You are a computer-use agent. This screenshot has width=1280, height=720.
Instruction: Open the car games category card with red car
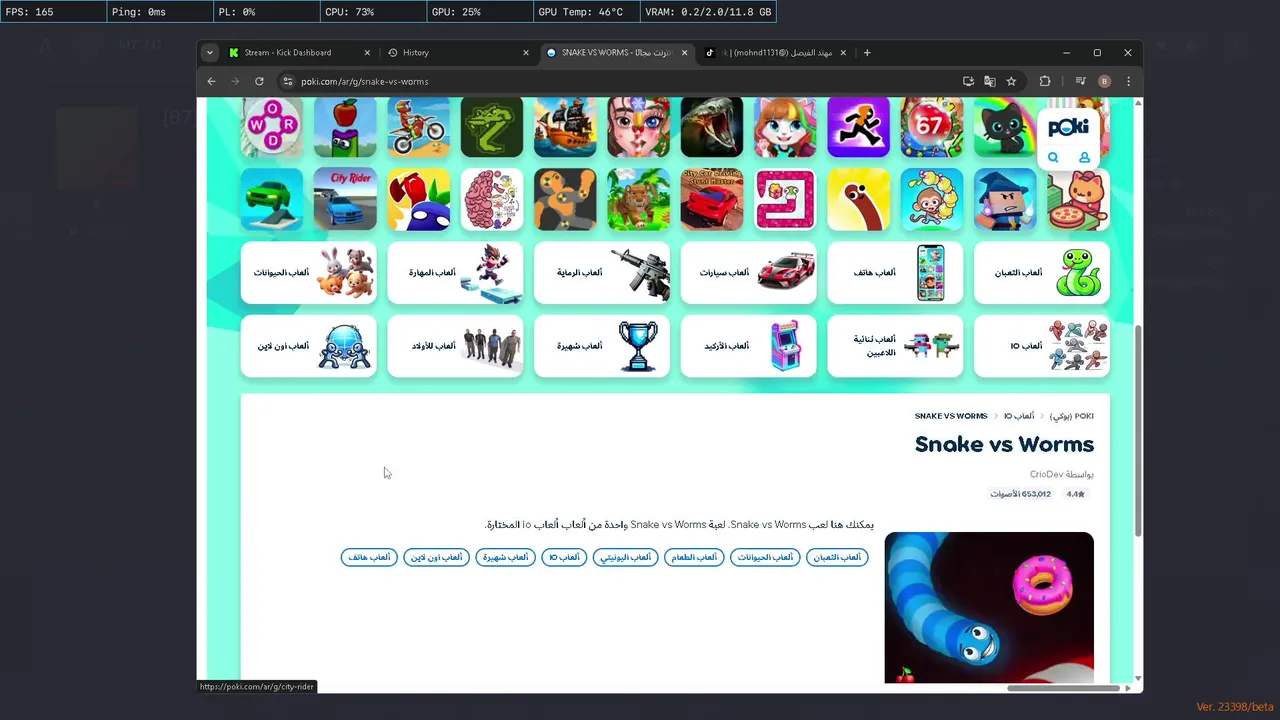tap(749, 272)
